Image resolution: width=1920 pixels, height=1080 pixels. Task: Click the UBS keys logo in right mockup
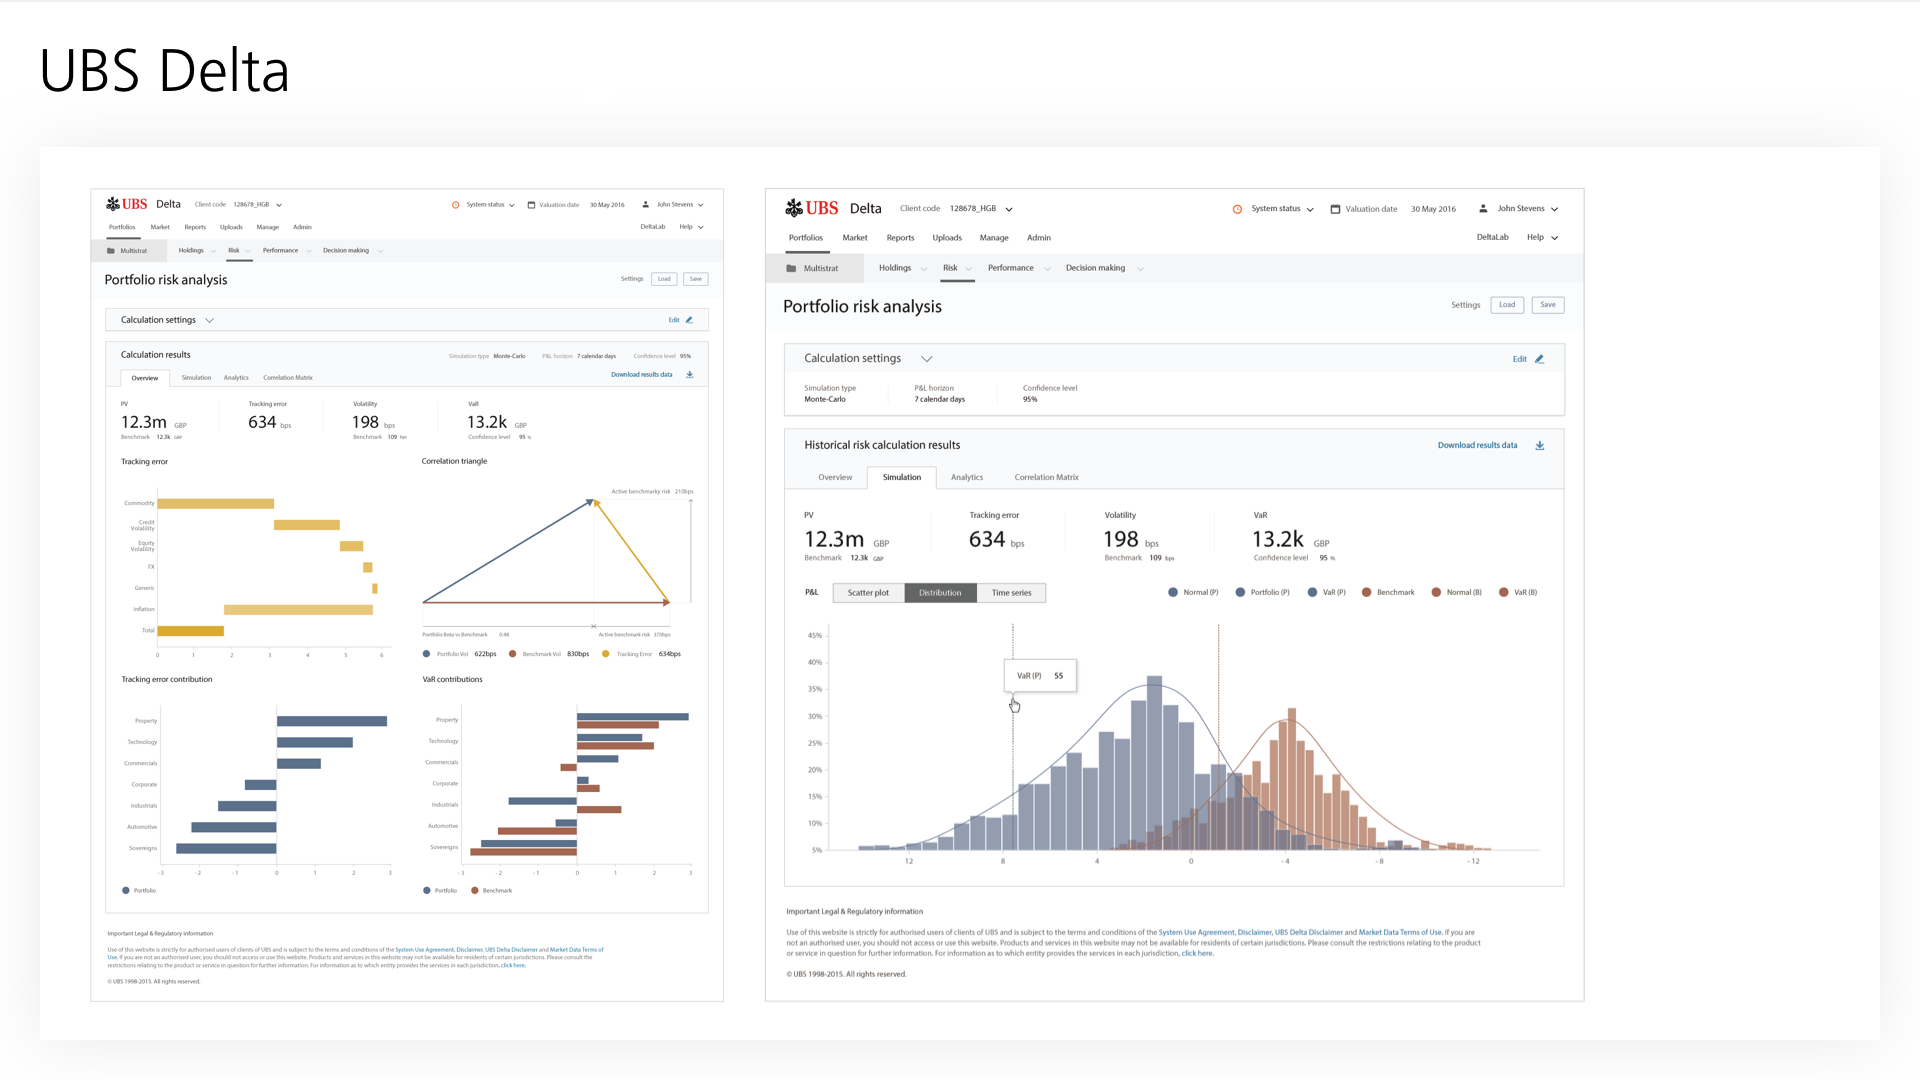click(x=794, y=208)
